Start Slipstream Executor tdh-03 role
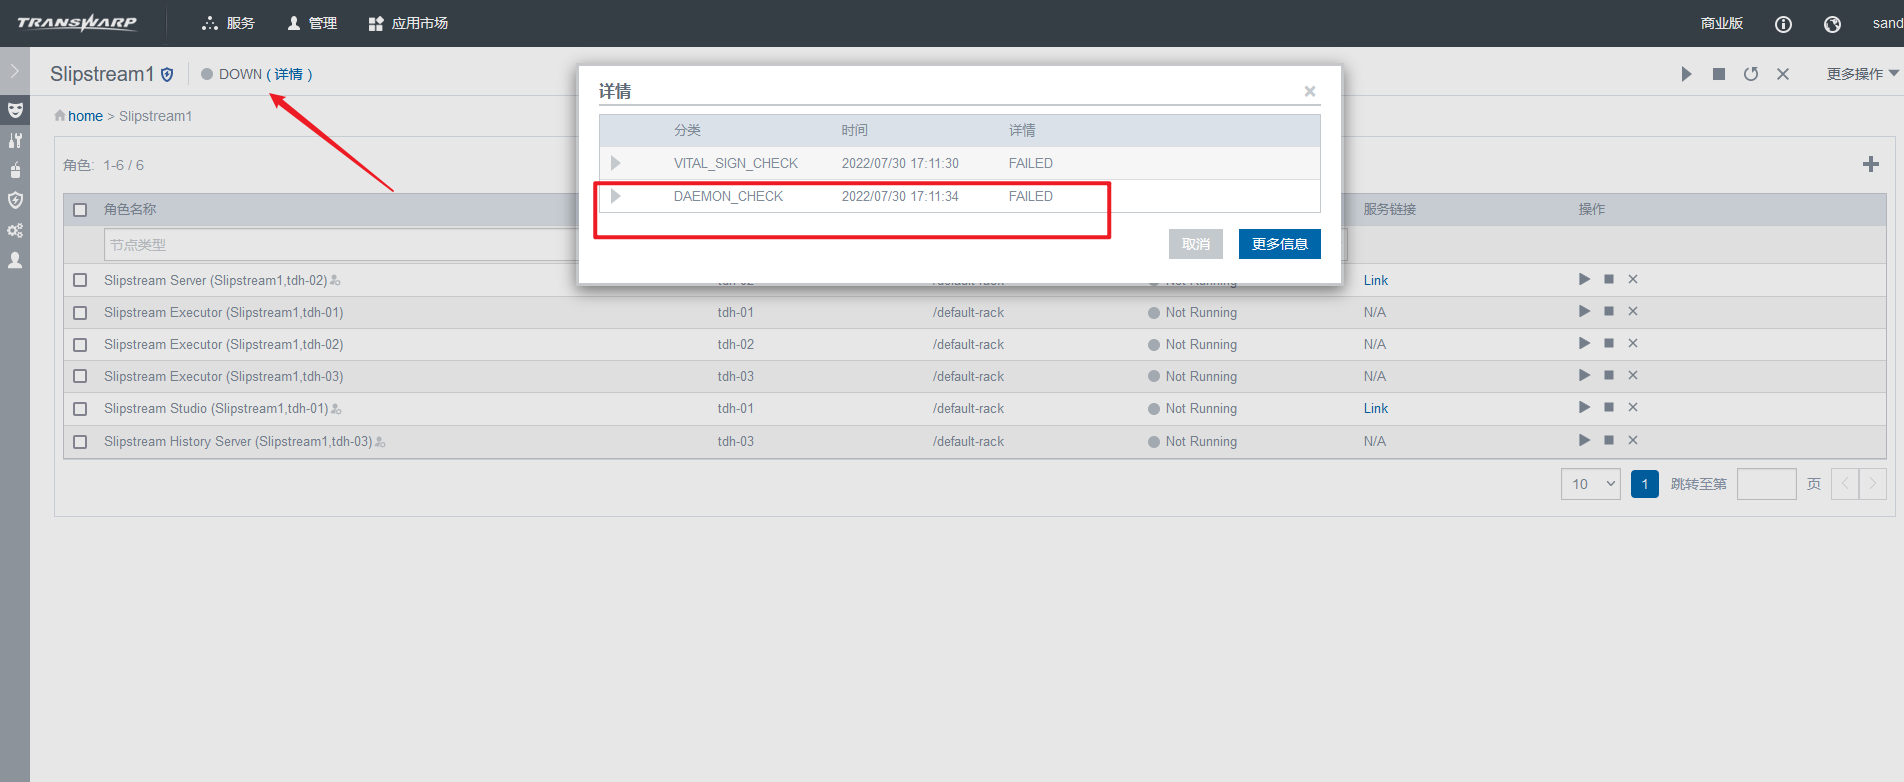 point(1584,375)
